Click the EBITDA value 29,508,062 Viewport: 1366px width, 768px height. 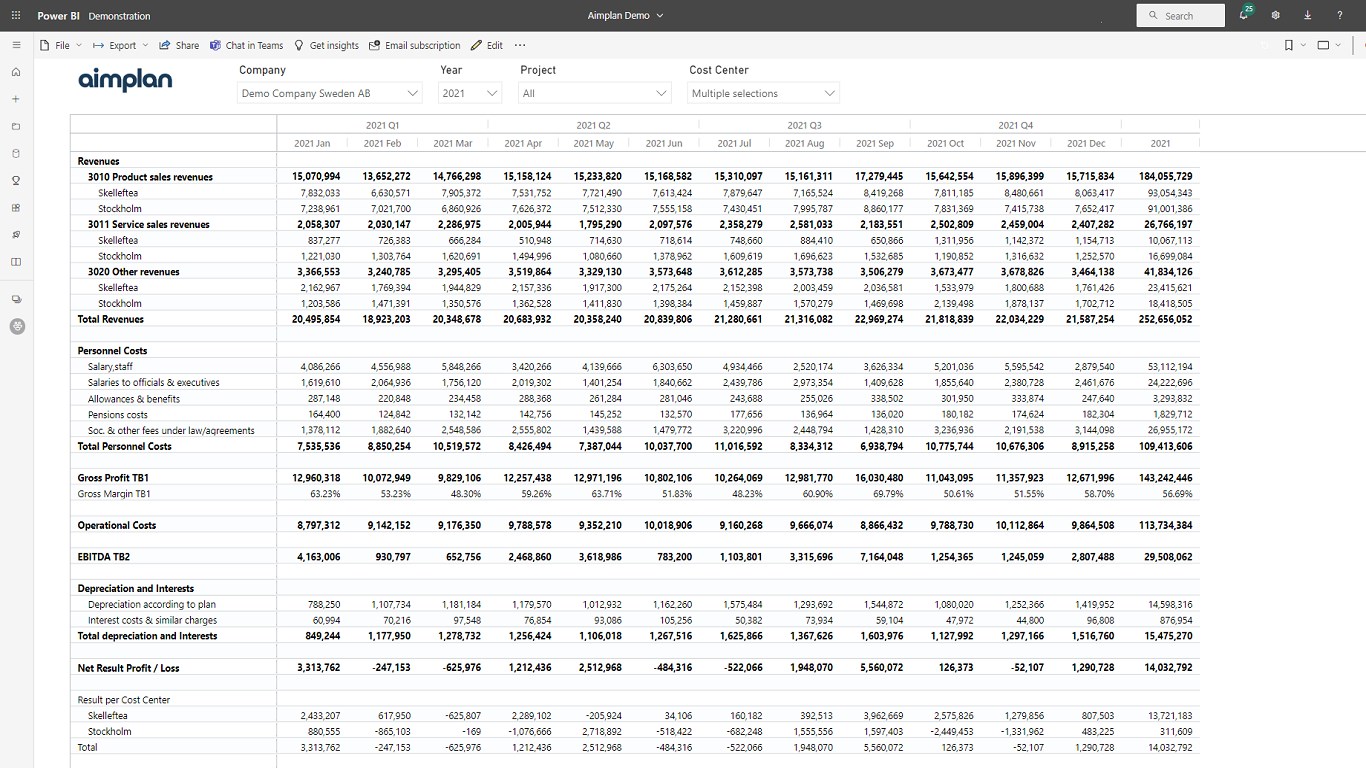click(1168, 557)
